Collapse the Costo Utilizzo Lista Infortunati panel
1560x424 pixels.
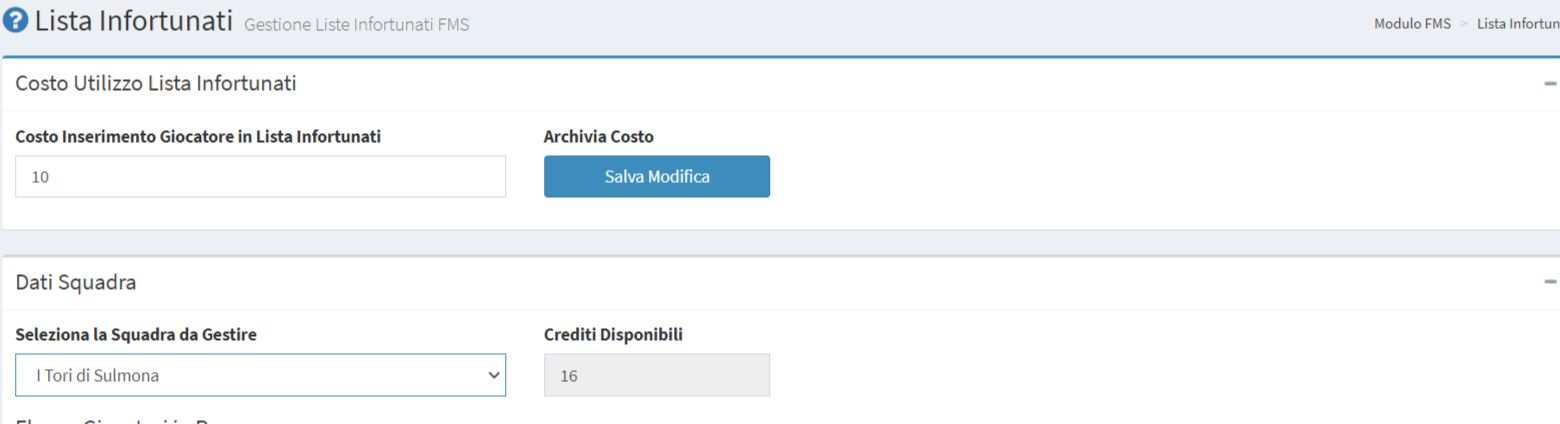click(1550, 84)
